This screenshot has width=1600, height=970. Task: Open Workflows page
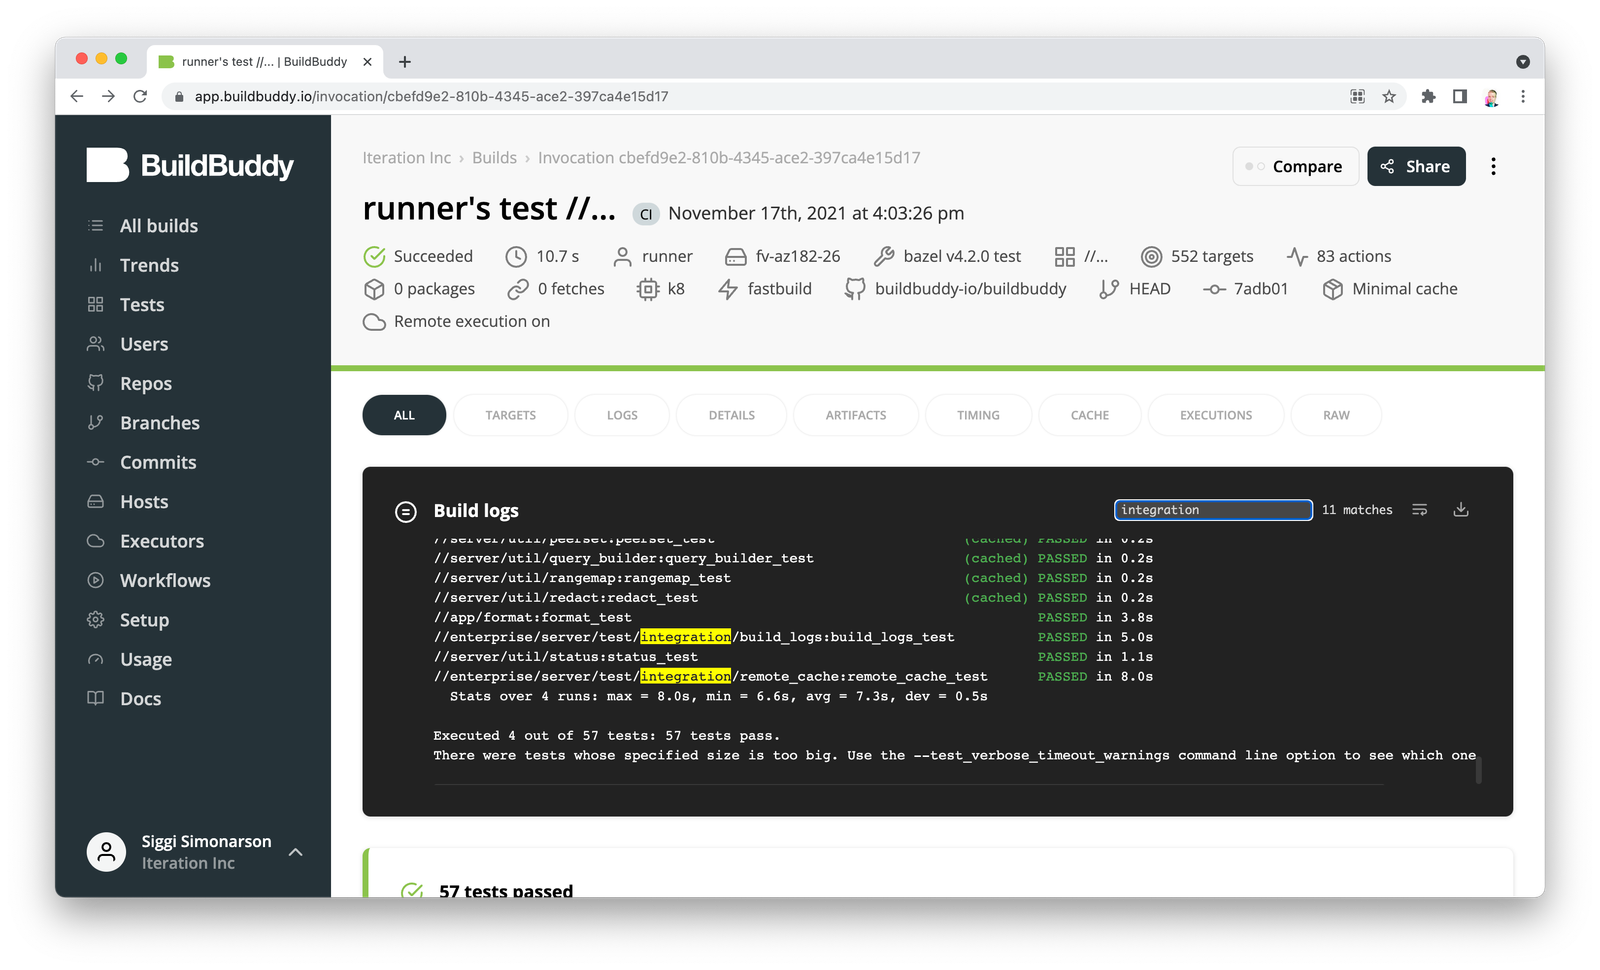(x=165, y=581)
